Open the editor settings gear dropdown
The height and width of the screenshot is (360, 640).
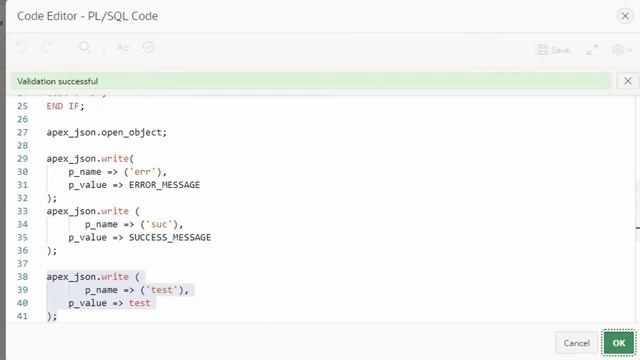point(622,50)
